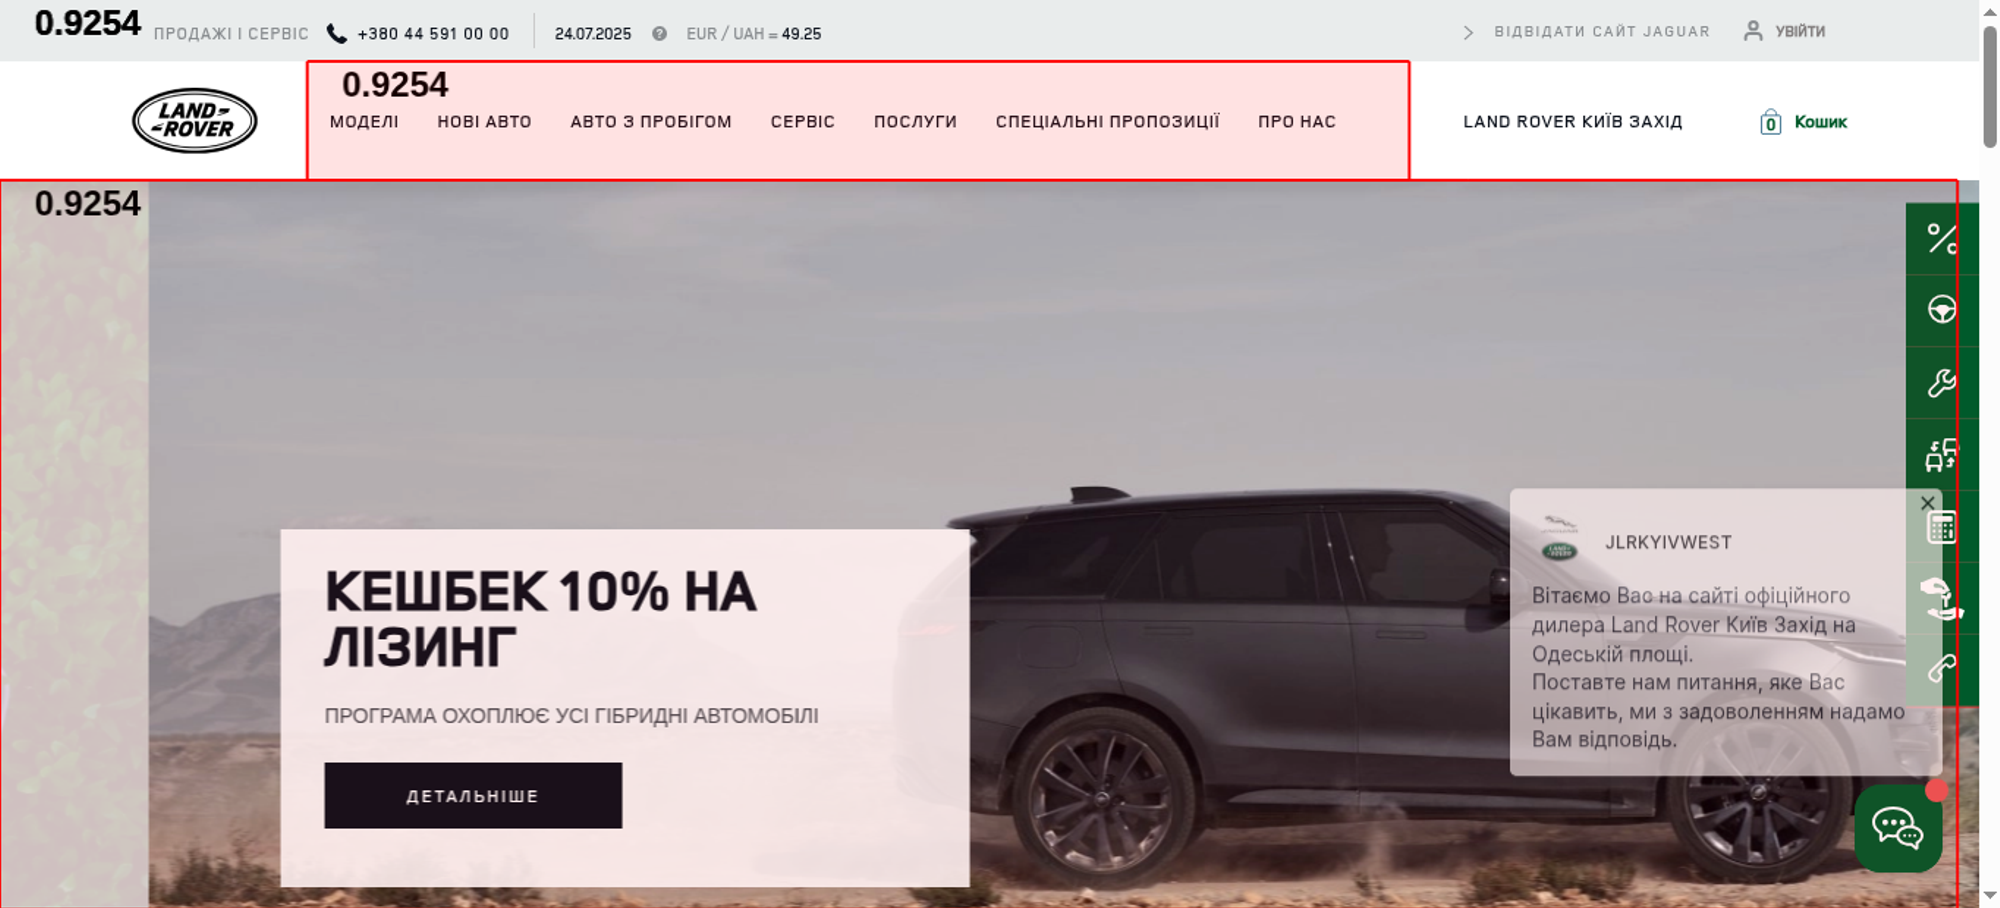Select the wrench service sidebar icon
2000x908 pixels.
pyautogui.click(x=1942, y=383)
